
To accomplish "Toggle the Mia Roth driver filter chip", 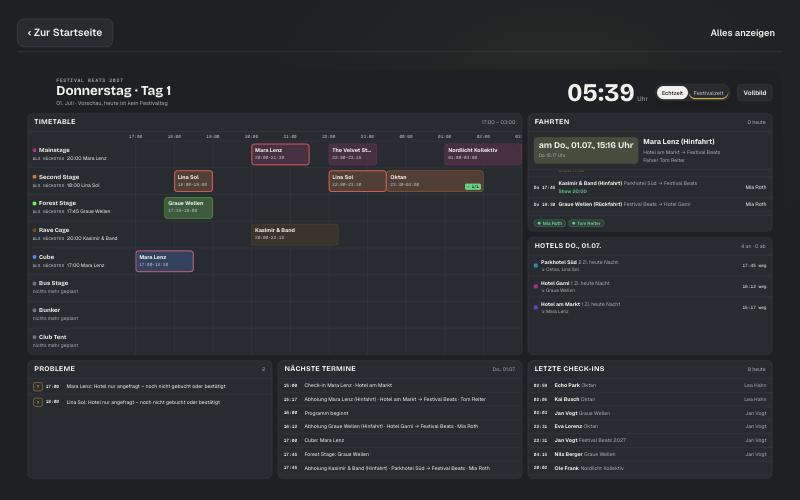I will click(549, 223).
